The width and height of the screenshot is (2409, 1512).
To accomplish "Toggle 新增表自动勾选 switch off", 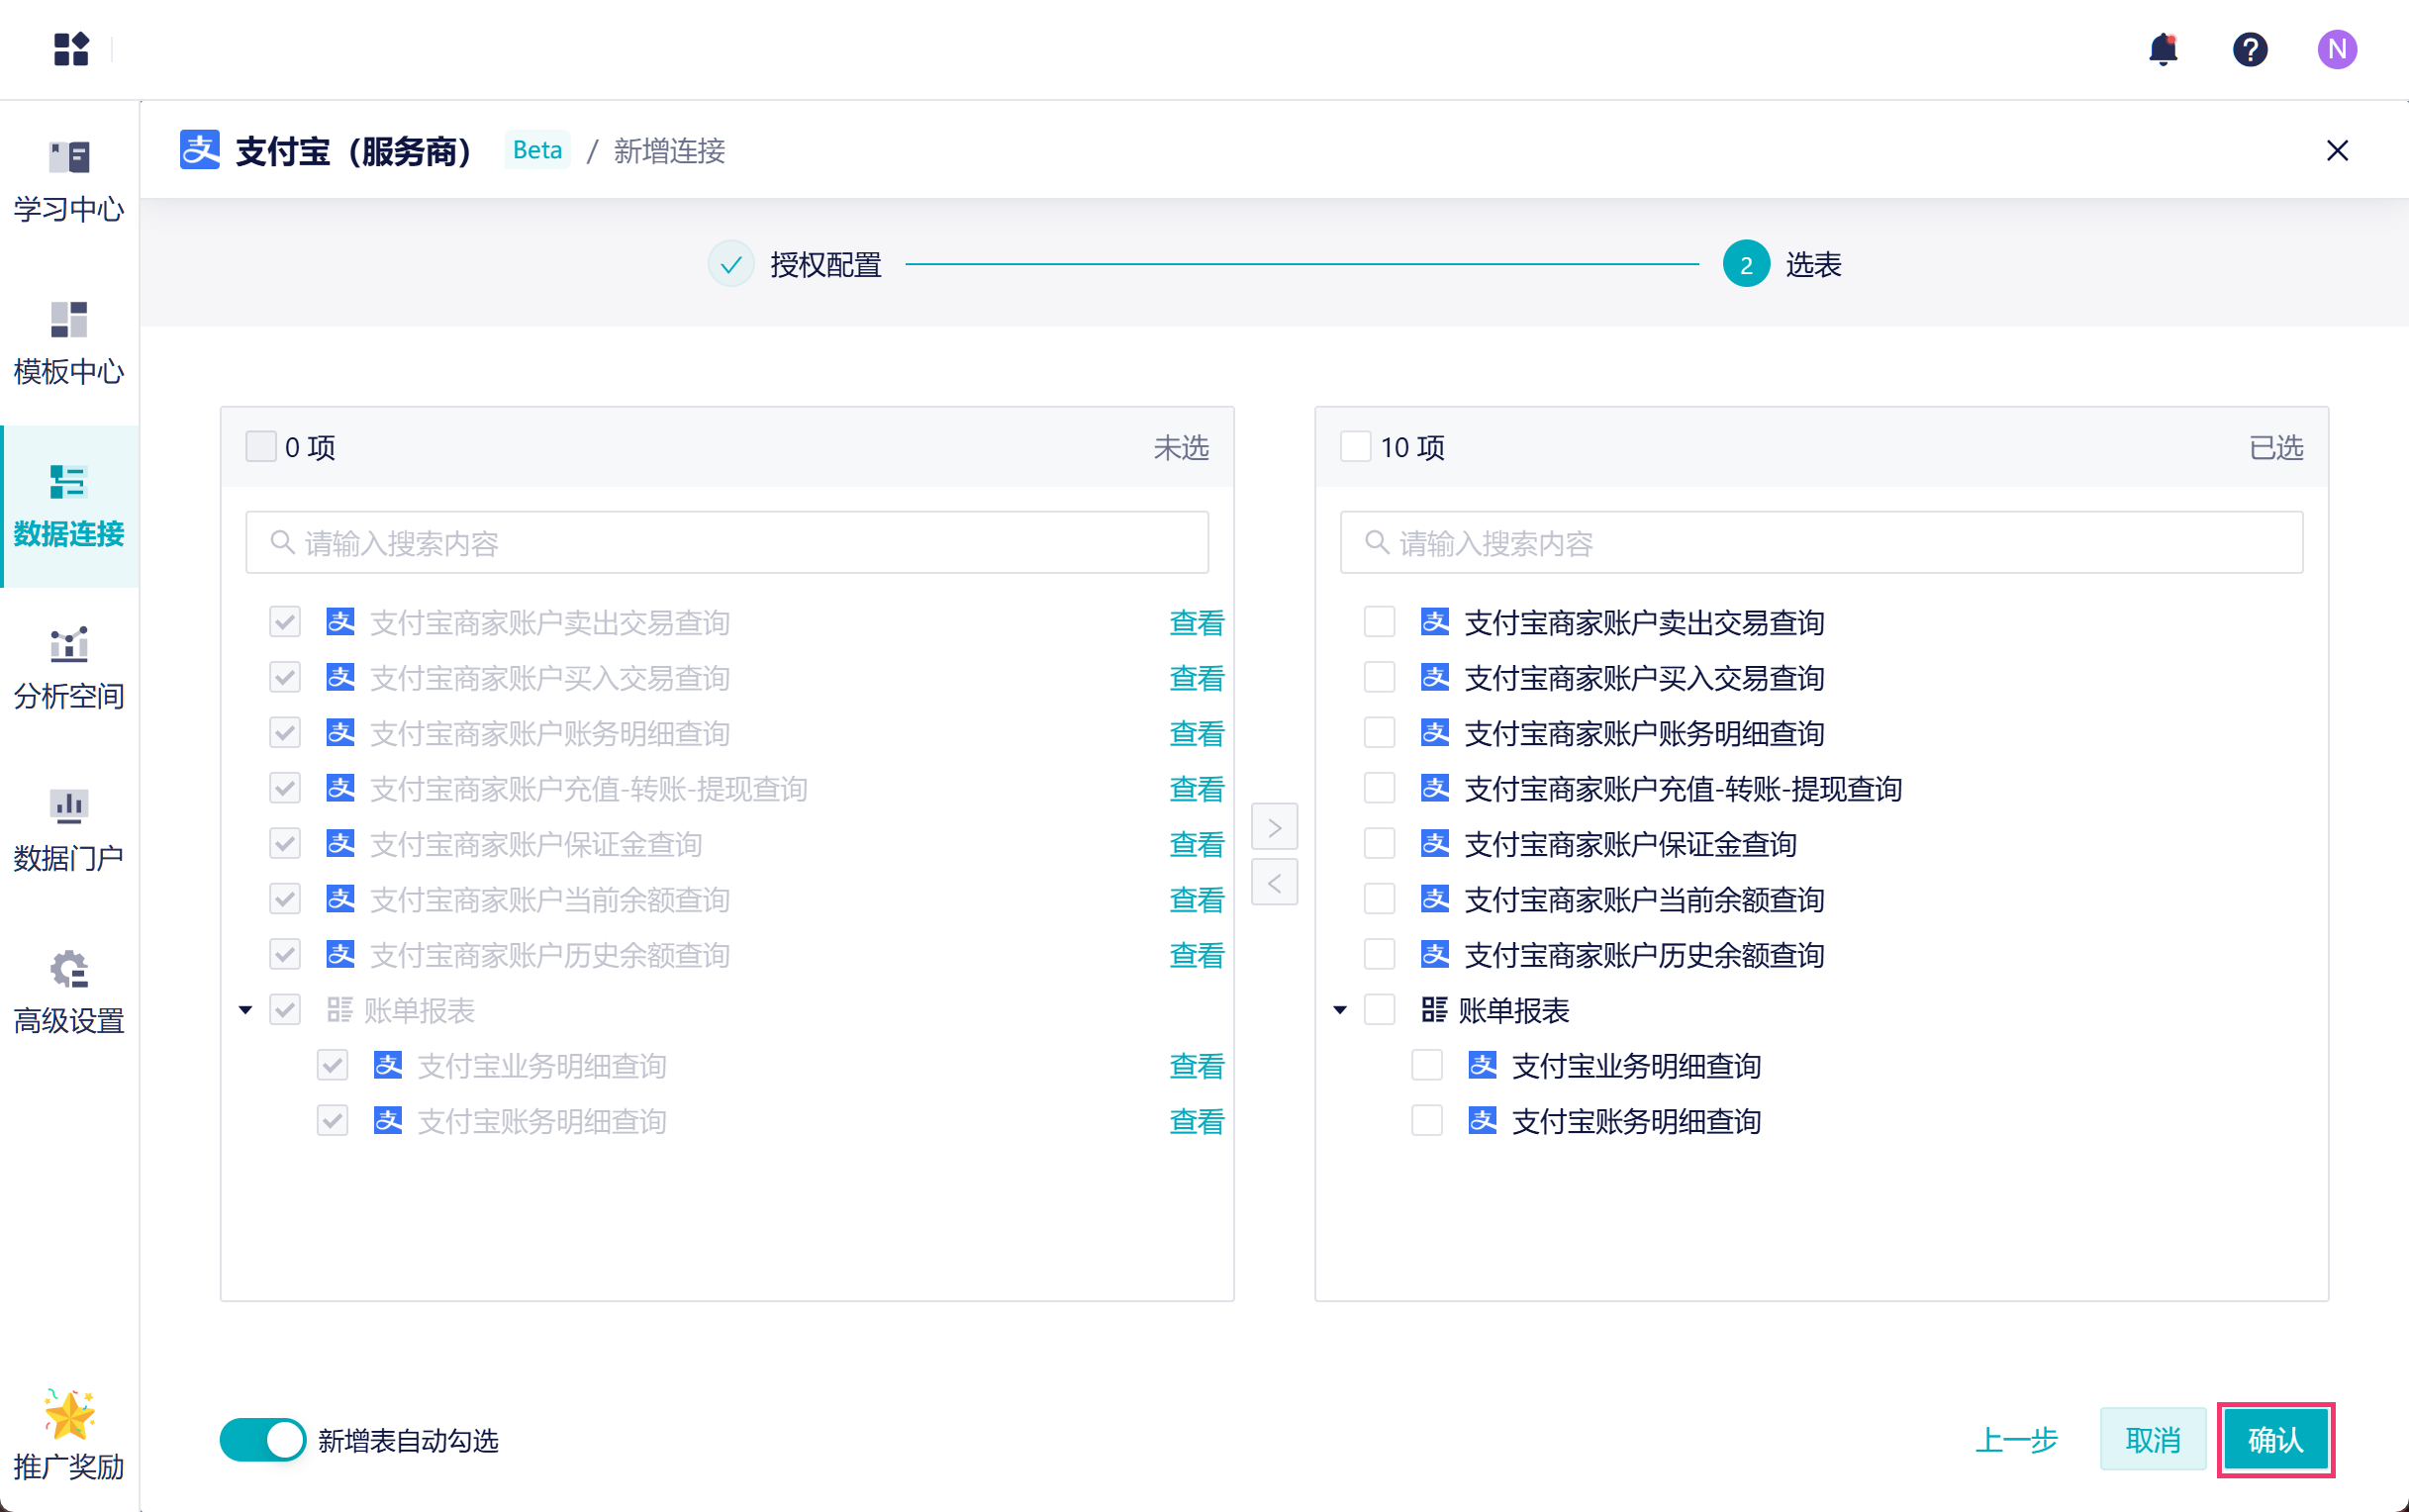I will 263,1440.
